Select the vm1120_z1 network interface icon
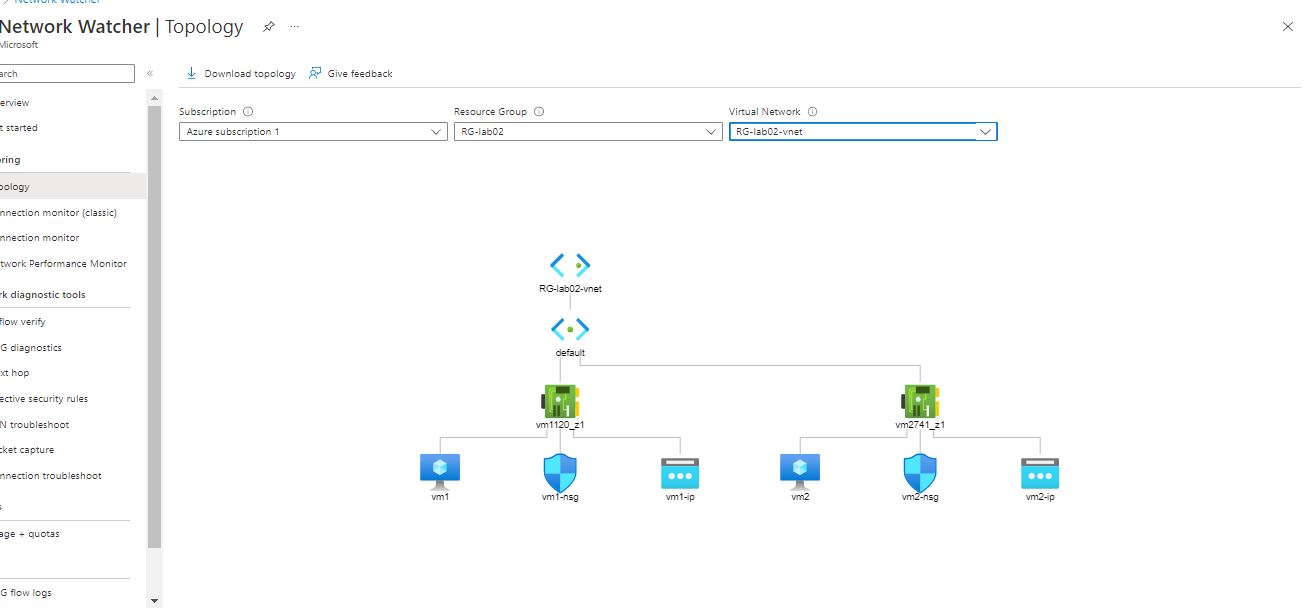The width and height of the screenshot is (1313, 608). click(x=559, y=399)
